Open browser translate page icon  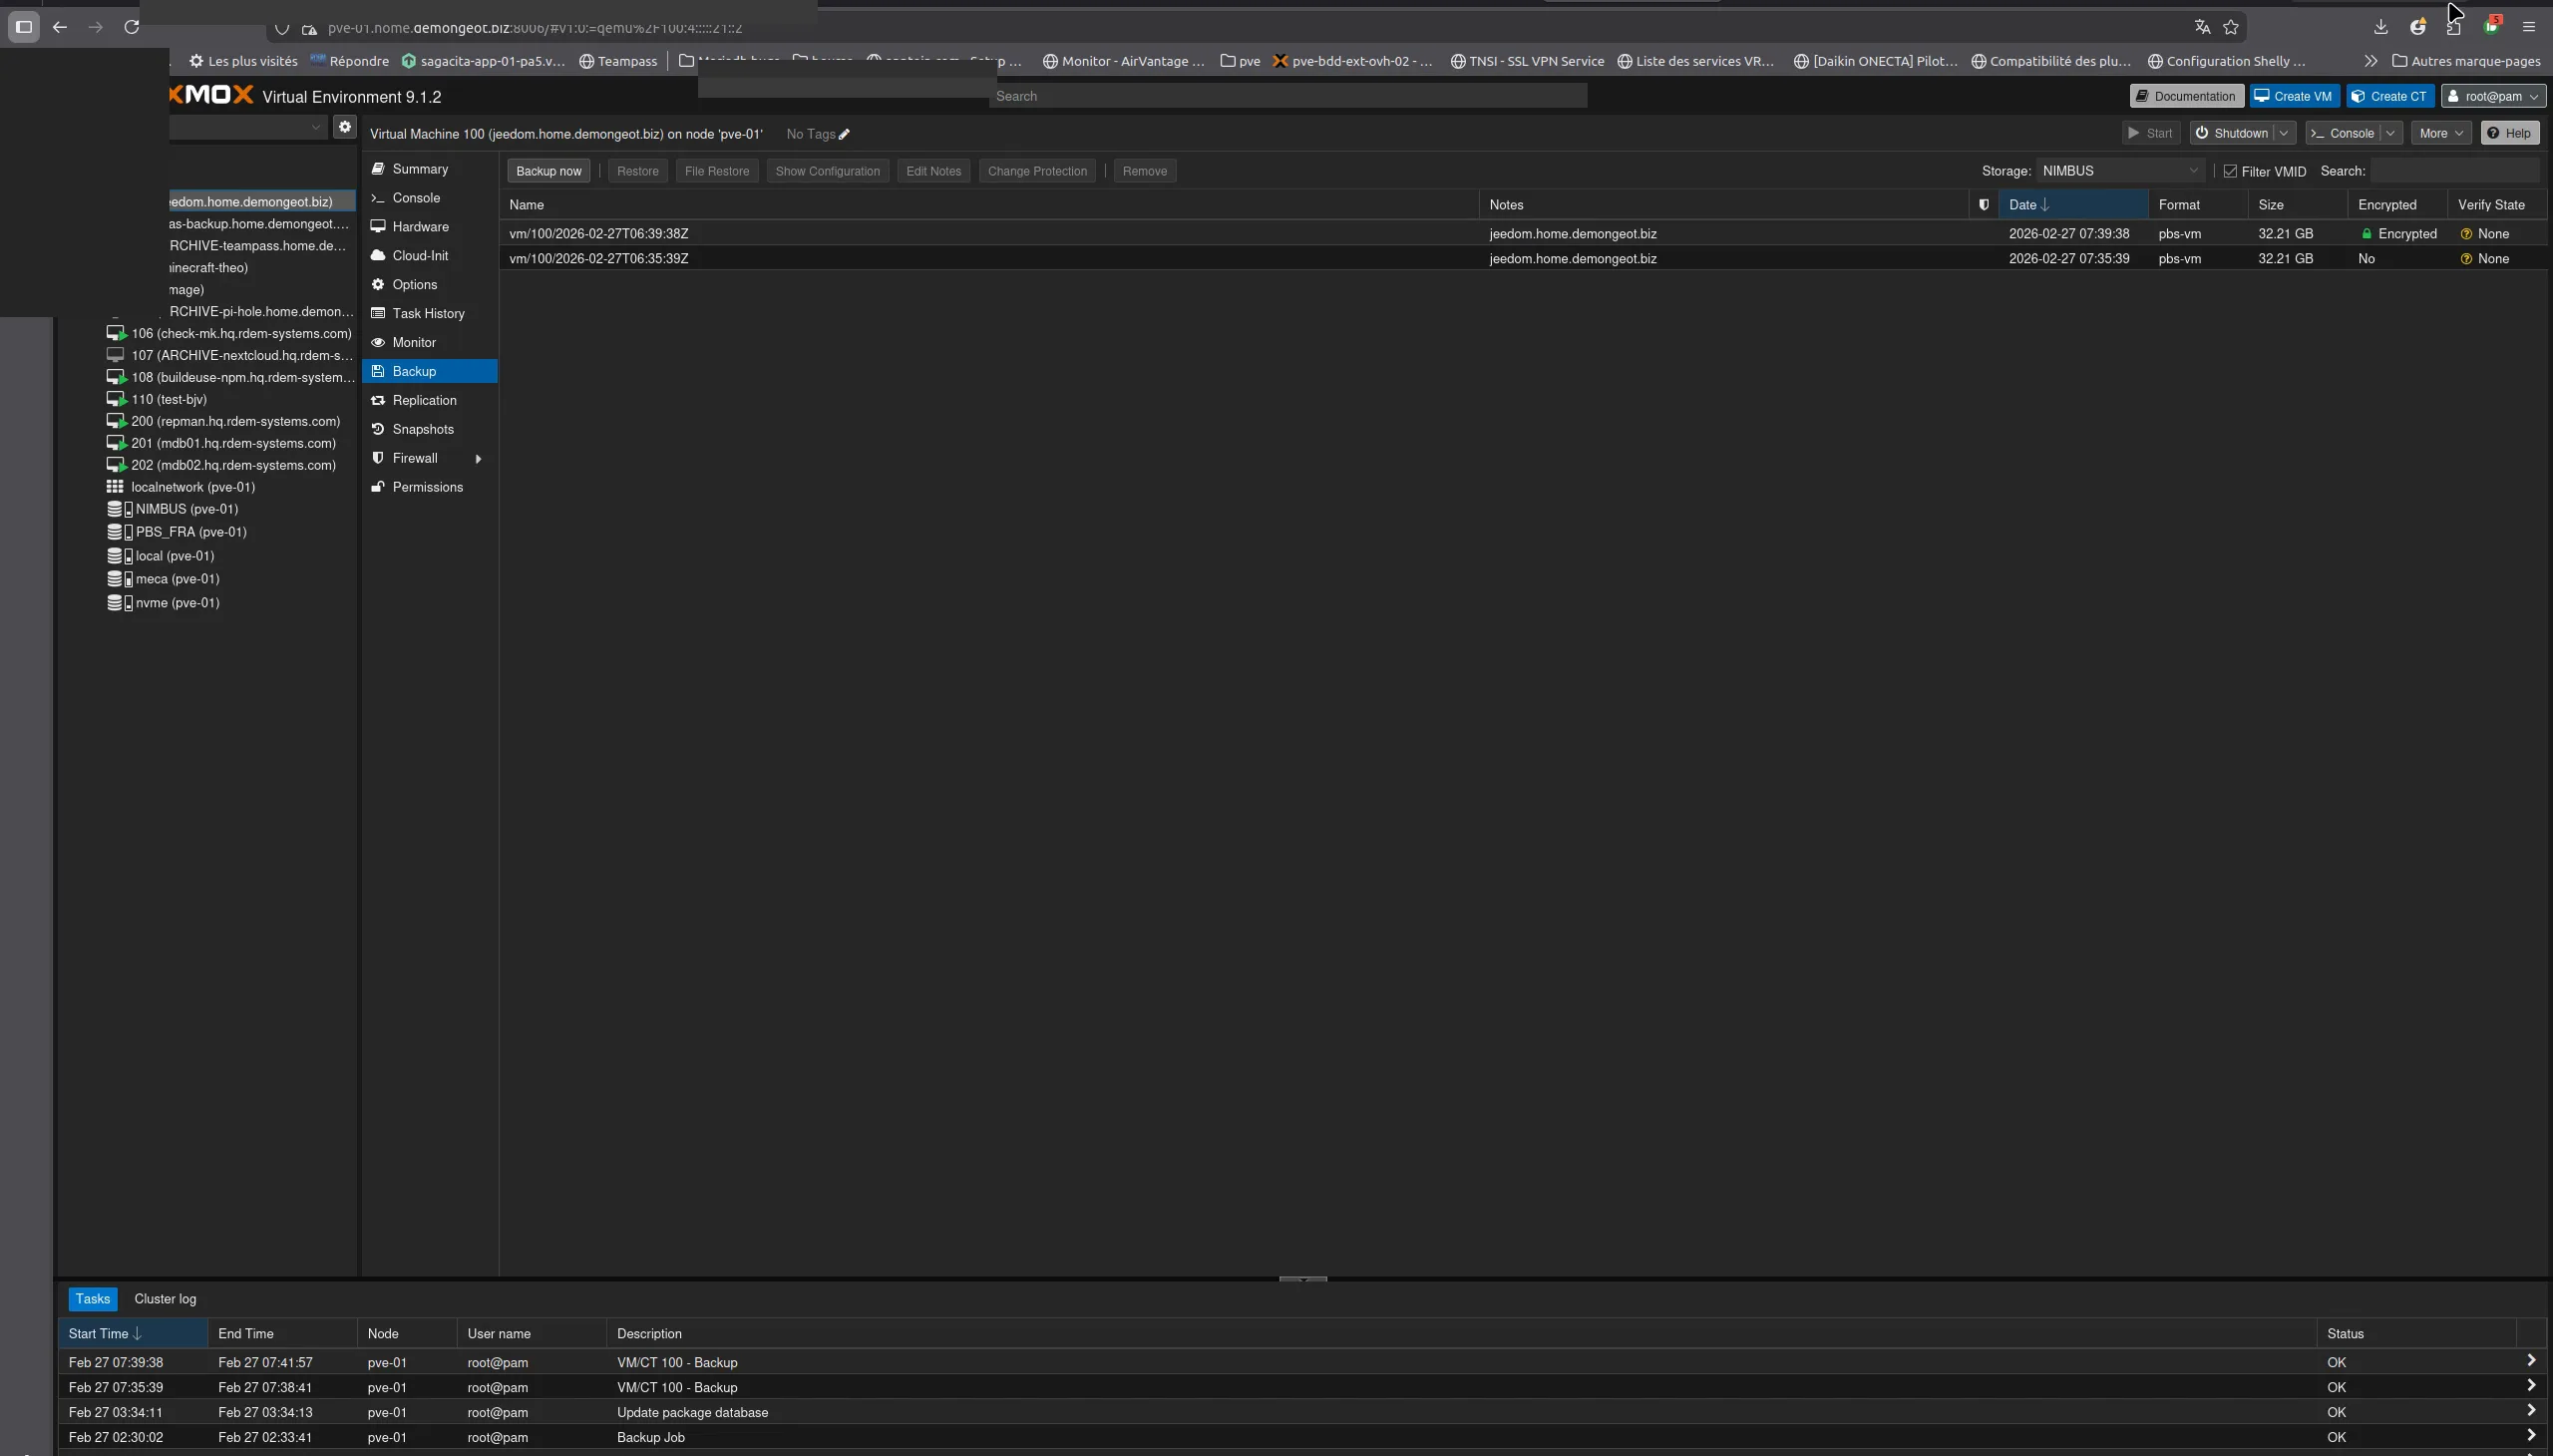click(x=2201, y=27)
